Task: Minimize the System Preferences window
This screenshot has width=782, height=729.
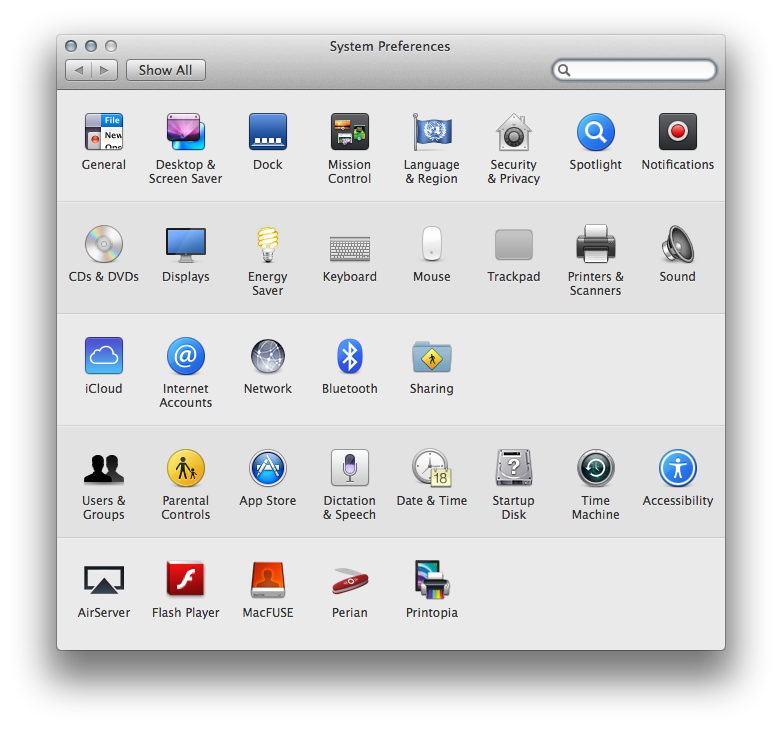Action: (91, 46)
